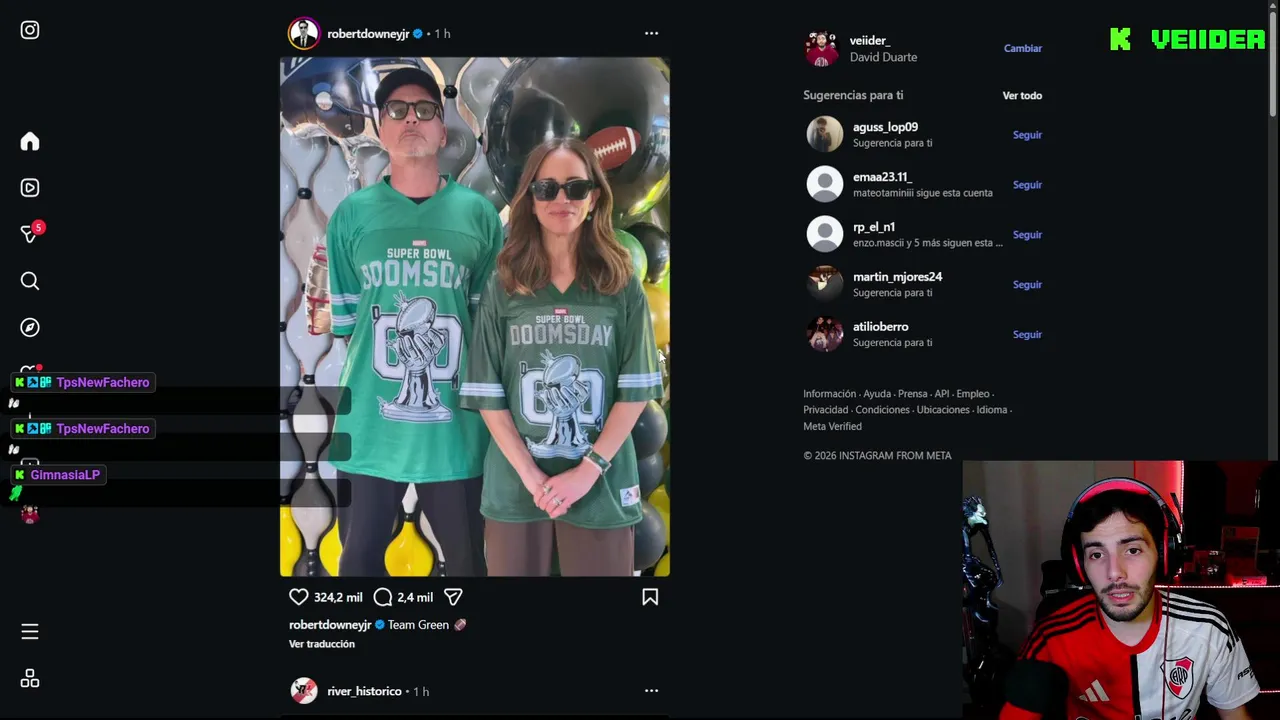
Task: Follow martin_mjores24 via Seguir
Action: 1027,285
